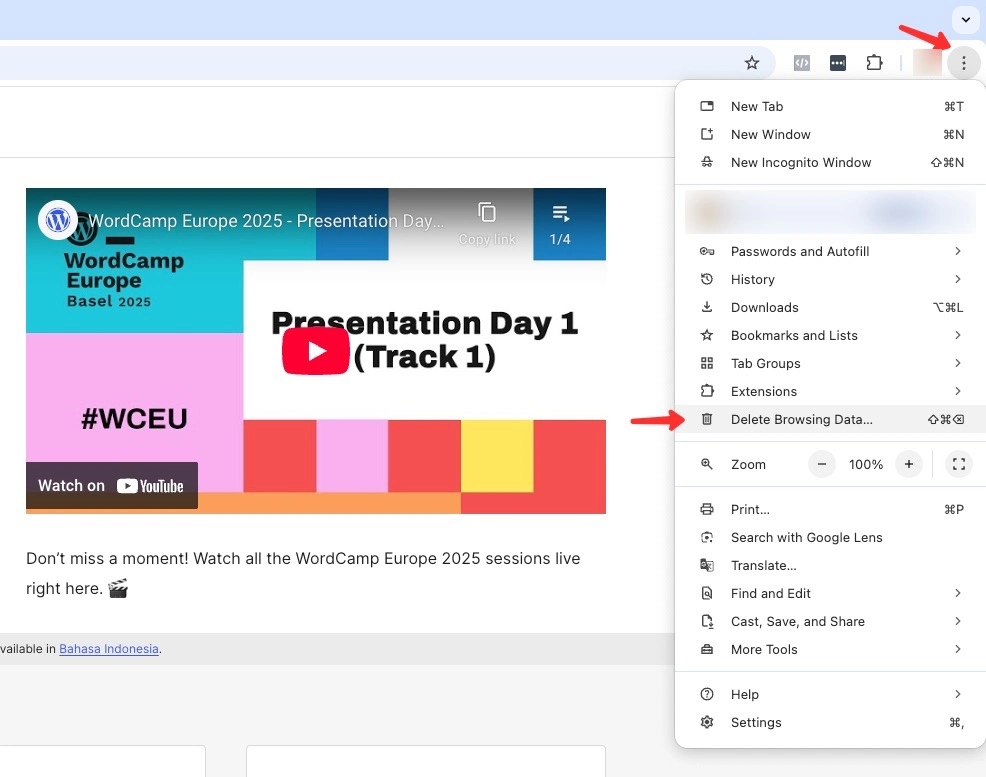Increase zoom with the plus button
Image resolution: width=986 pixels, height=777 pixels.
pos(909,464)
